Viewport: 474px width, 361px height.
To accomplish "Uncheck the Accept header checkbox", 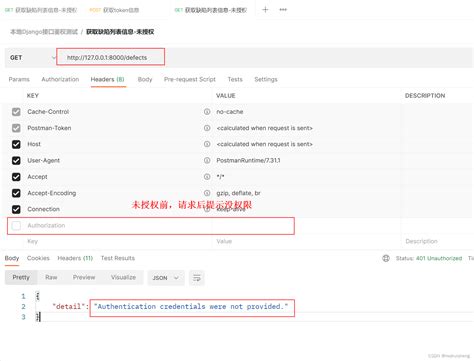I will coord(16,177).
